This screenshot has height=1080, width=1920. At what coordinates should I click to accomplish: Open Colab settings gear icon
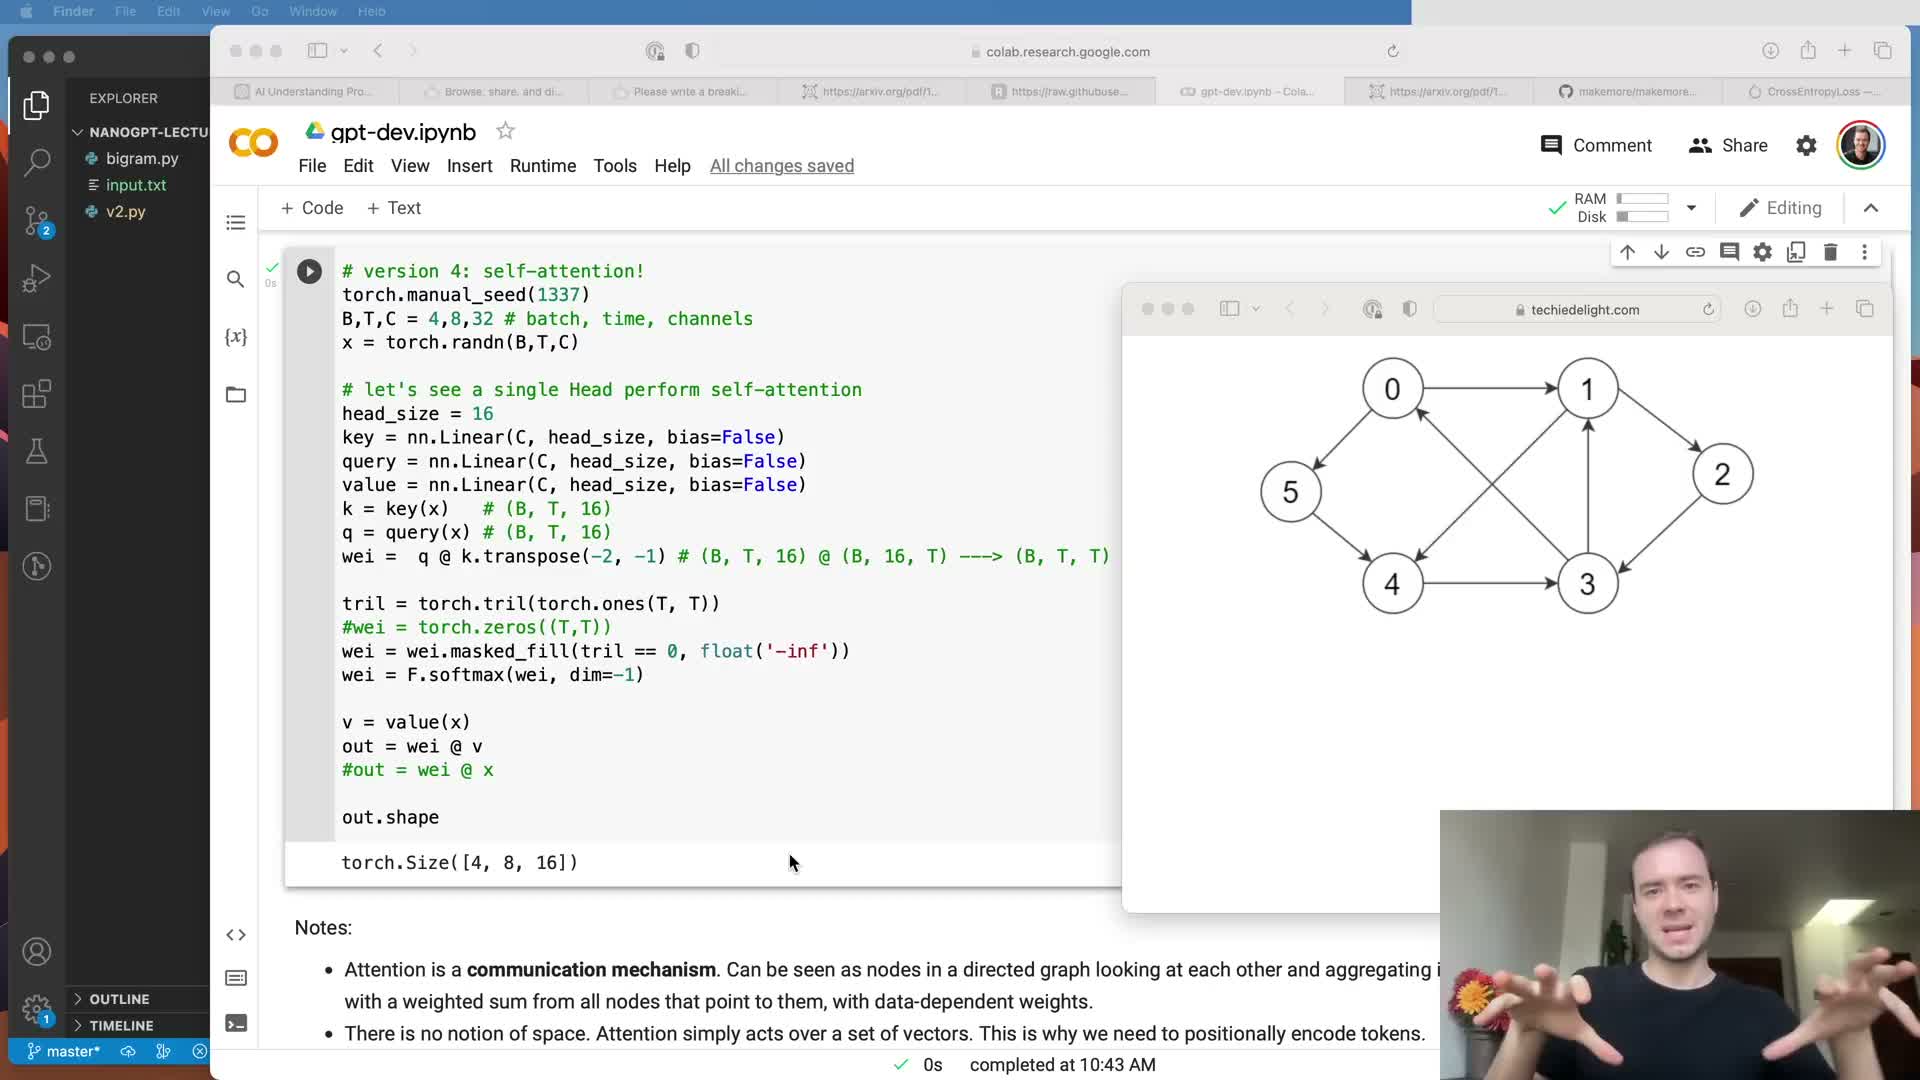(1806, 146)
